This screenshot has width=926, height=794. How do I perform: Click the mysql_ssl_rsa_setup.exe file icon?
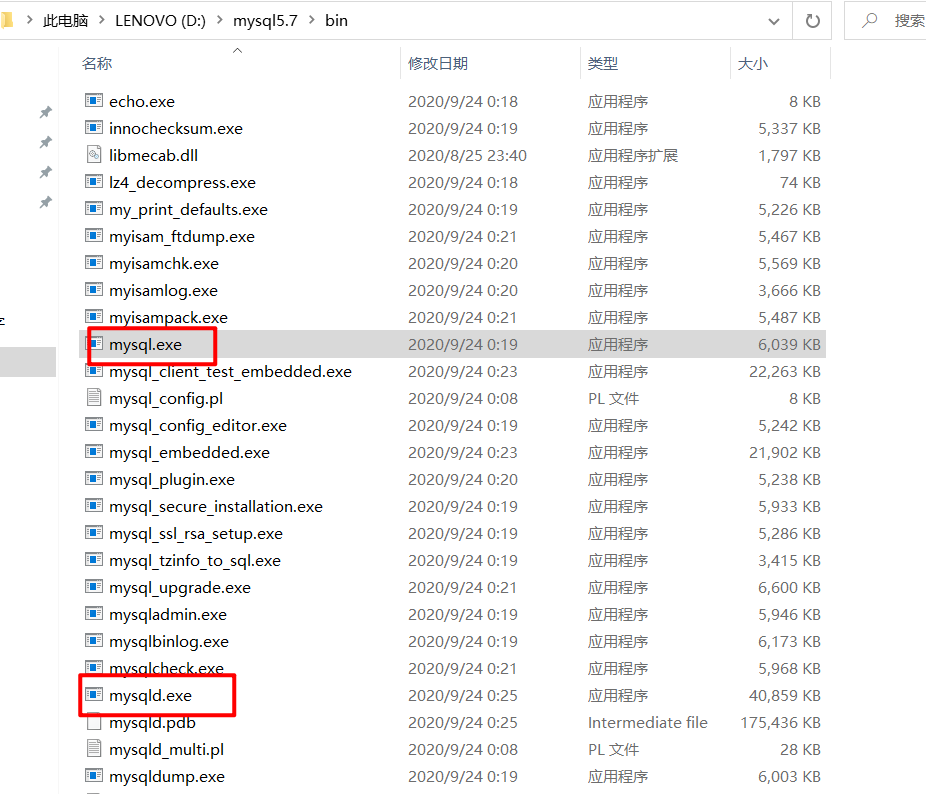[x=94, y=532]
